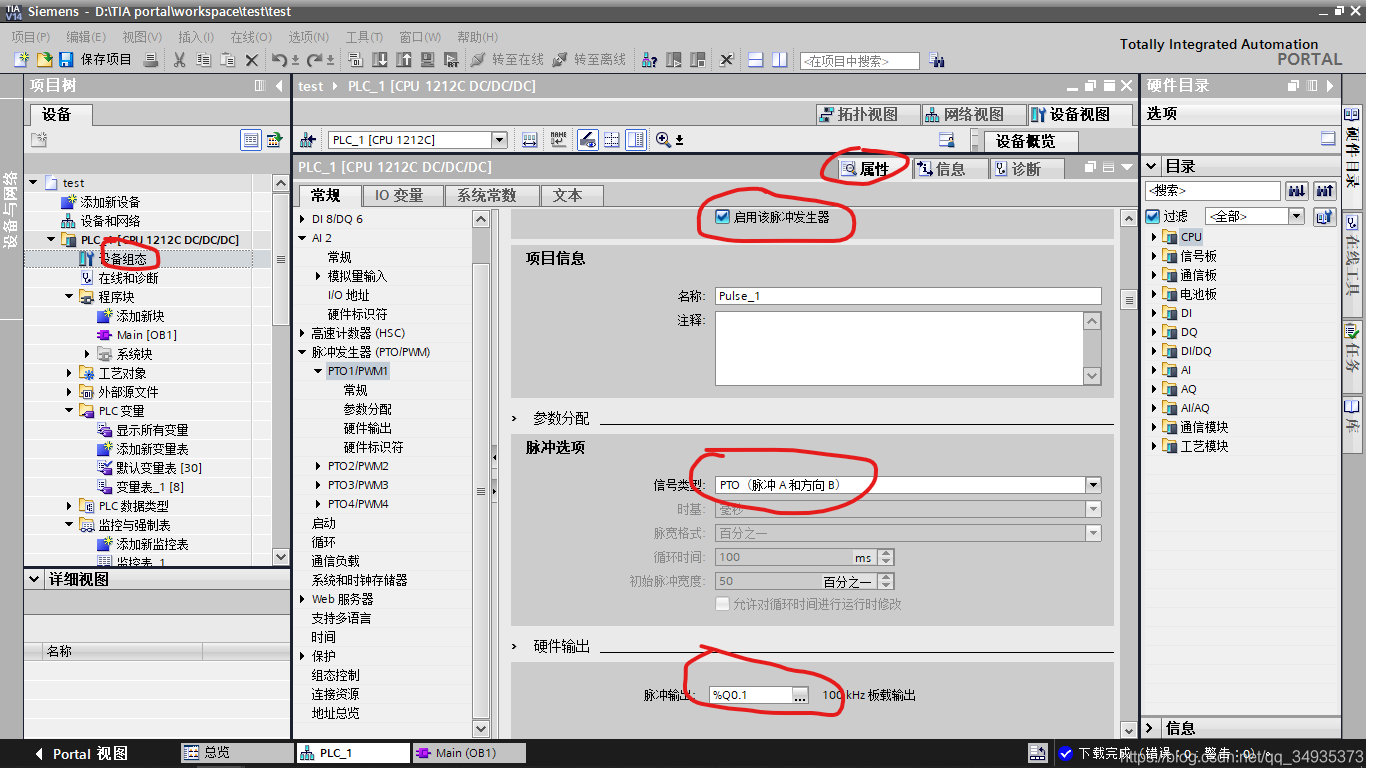Click the Compile icon in the toolbar
Screen dimensions: 1374x776
355,60
